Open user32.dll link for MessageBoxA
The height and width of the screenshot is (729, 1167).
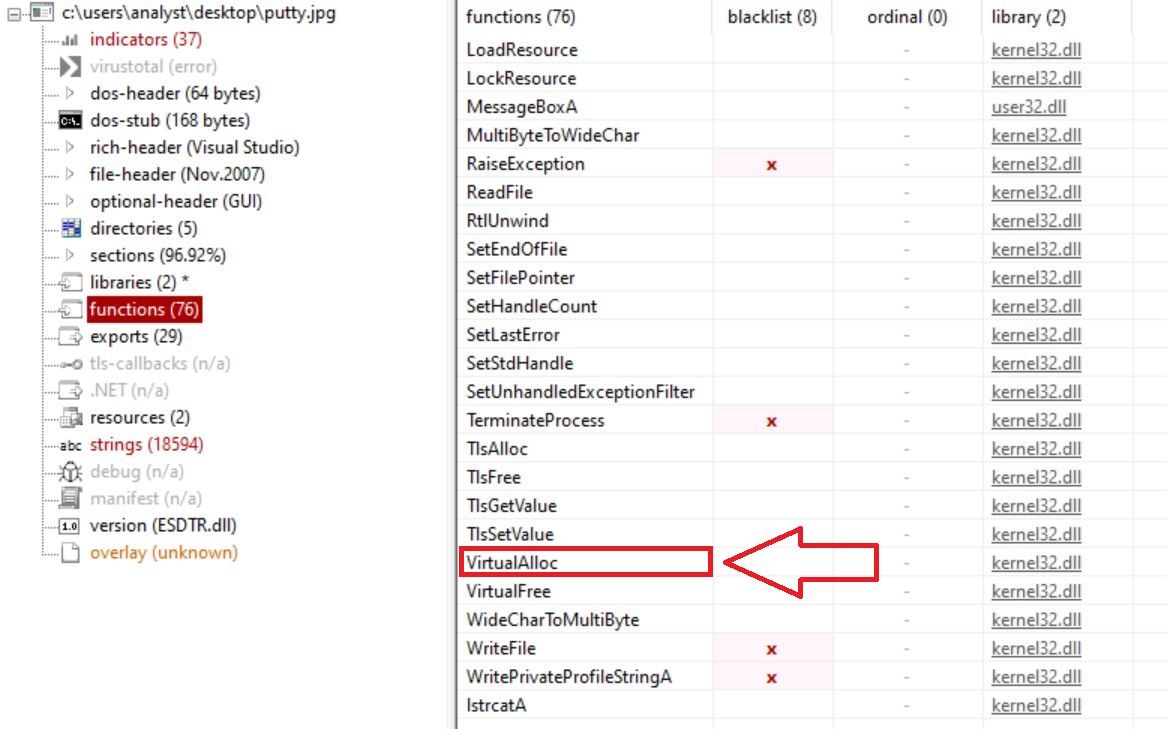(x=1028, y=107)
